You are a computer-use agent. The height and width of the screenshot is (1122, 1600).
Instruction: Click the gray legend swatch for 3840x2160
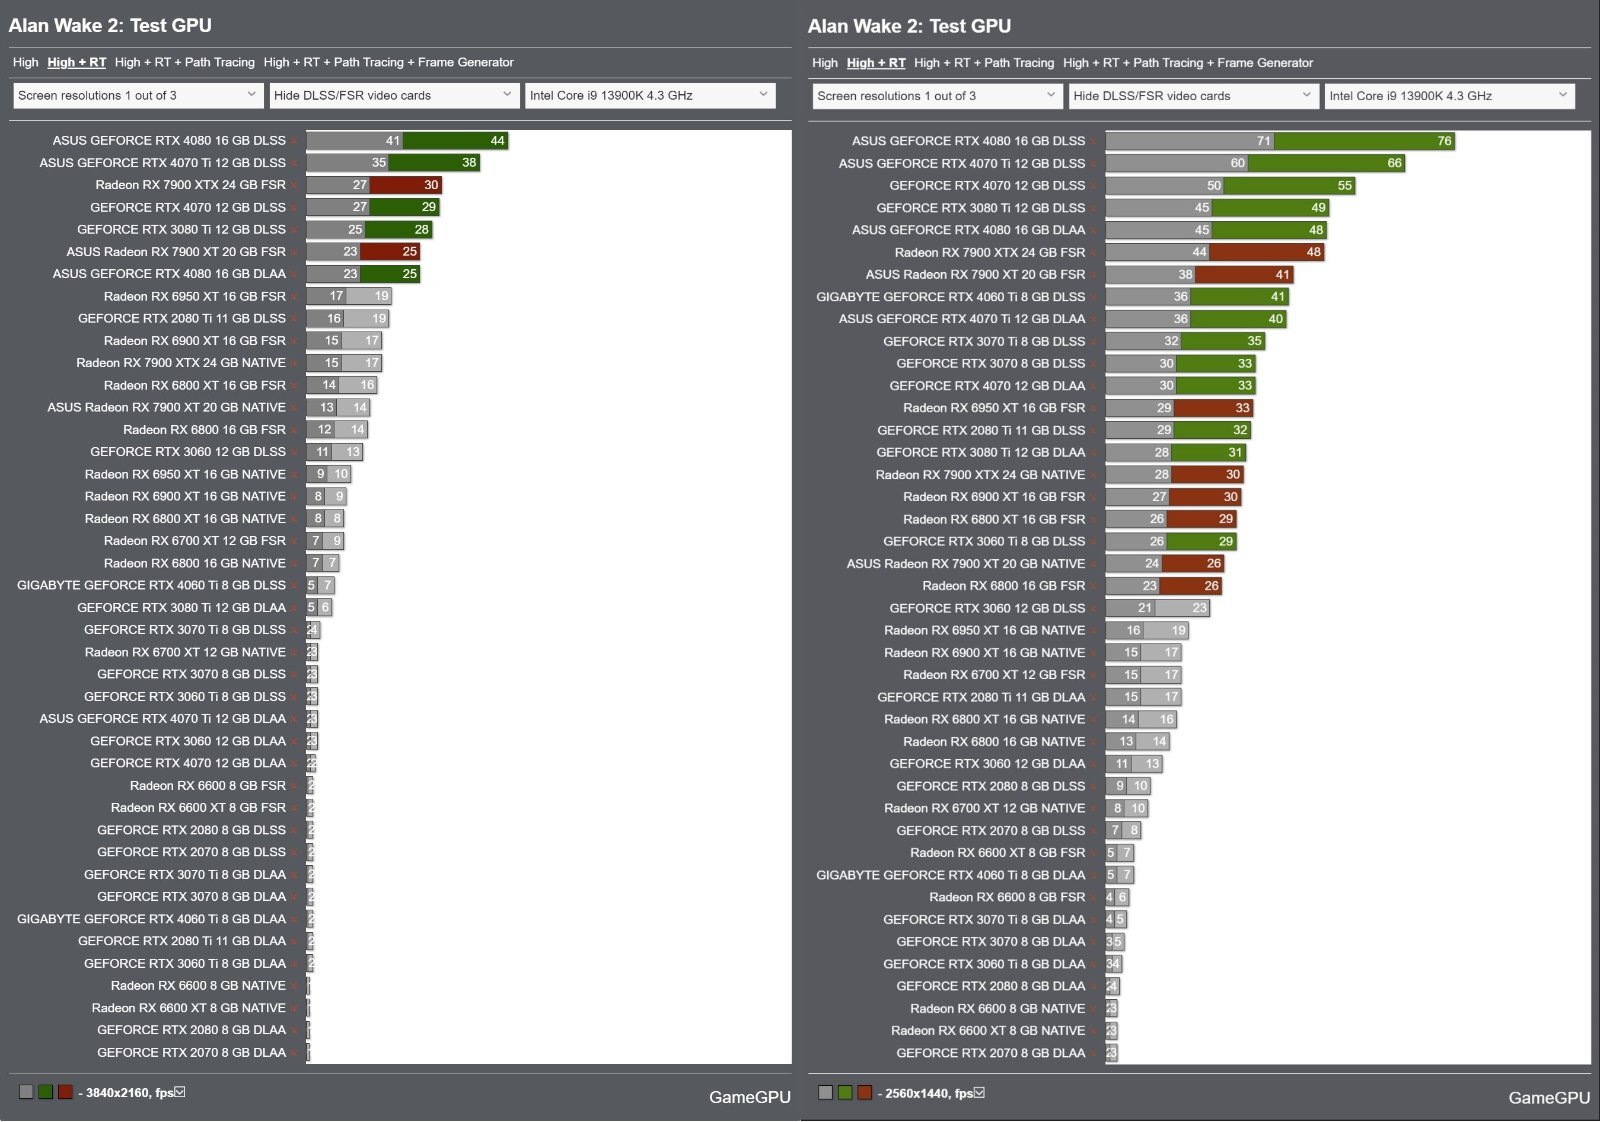[x=26, y=1092]
